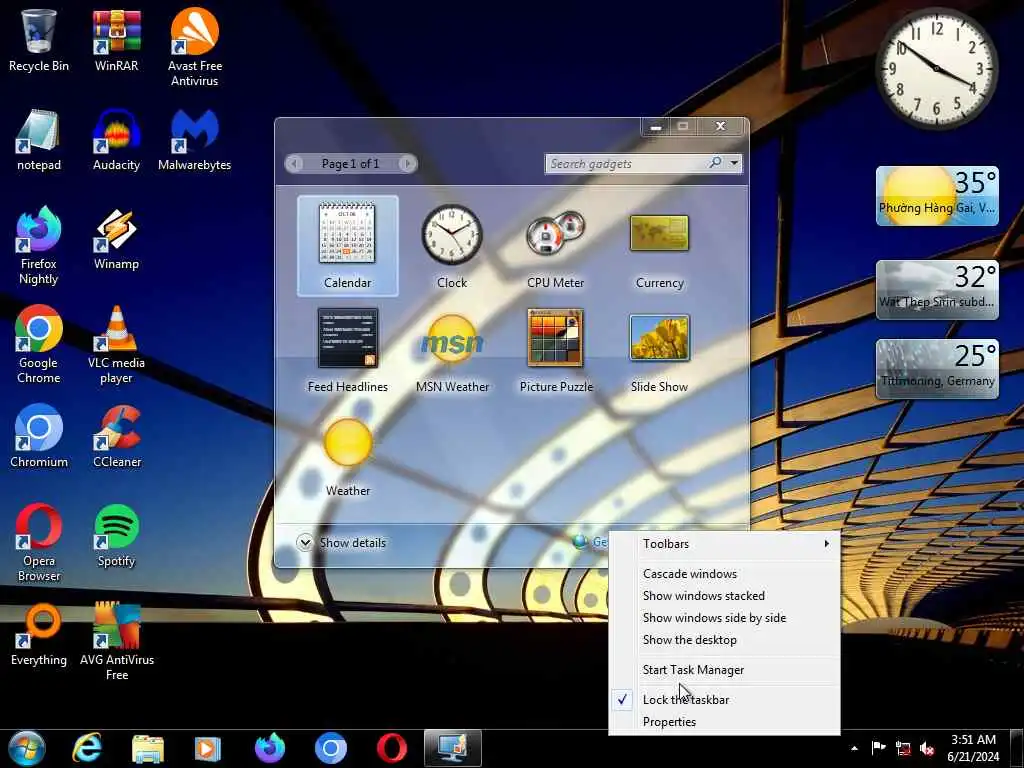Screen dimensions: 1024x768
Task: Click the taskbar date and time
Action: [x=973, y=748]
